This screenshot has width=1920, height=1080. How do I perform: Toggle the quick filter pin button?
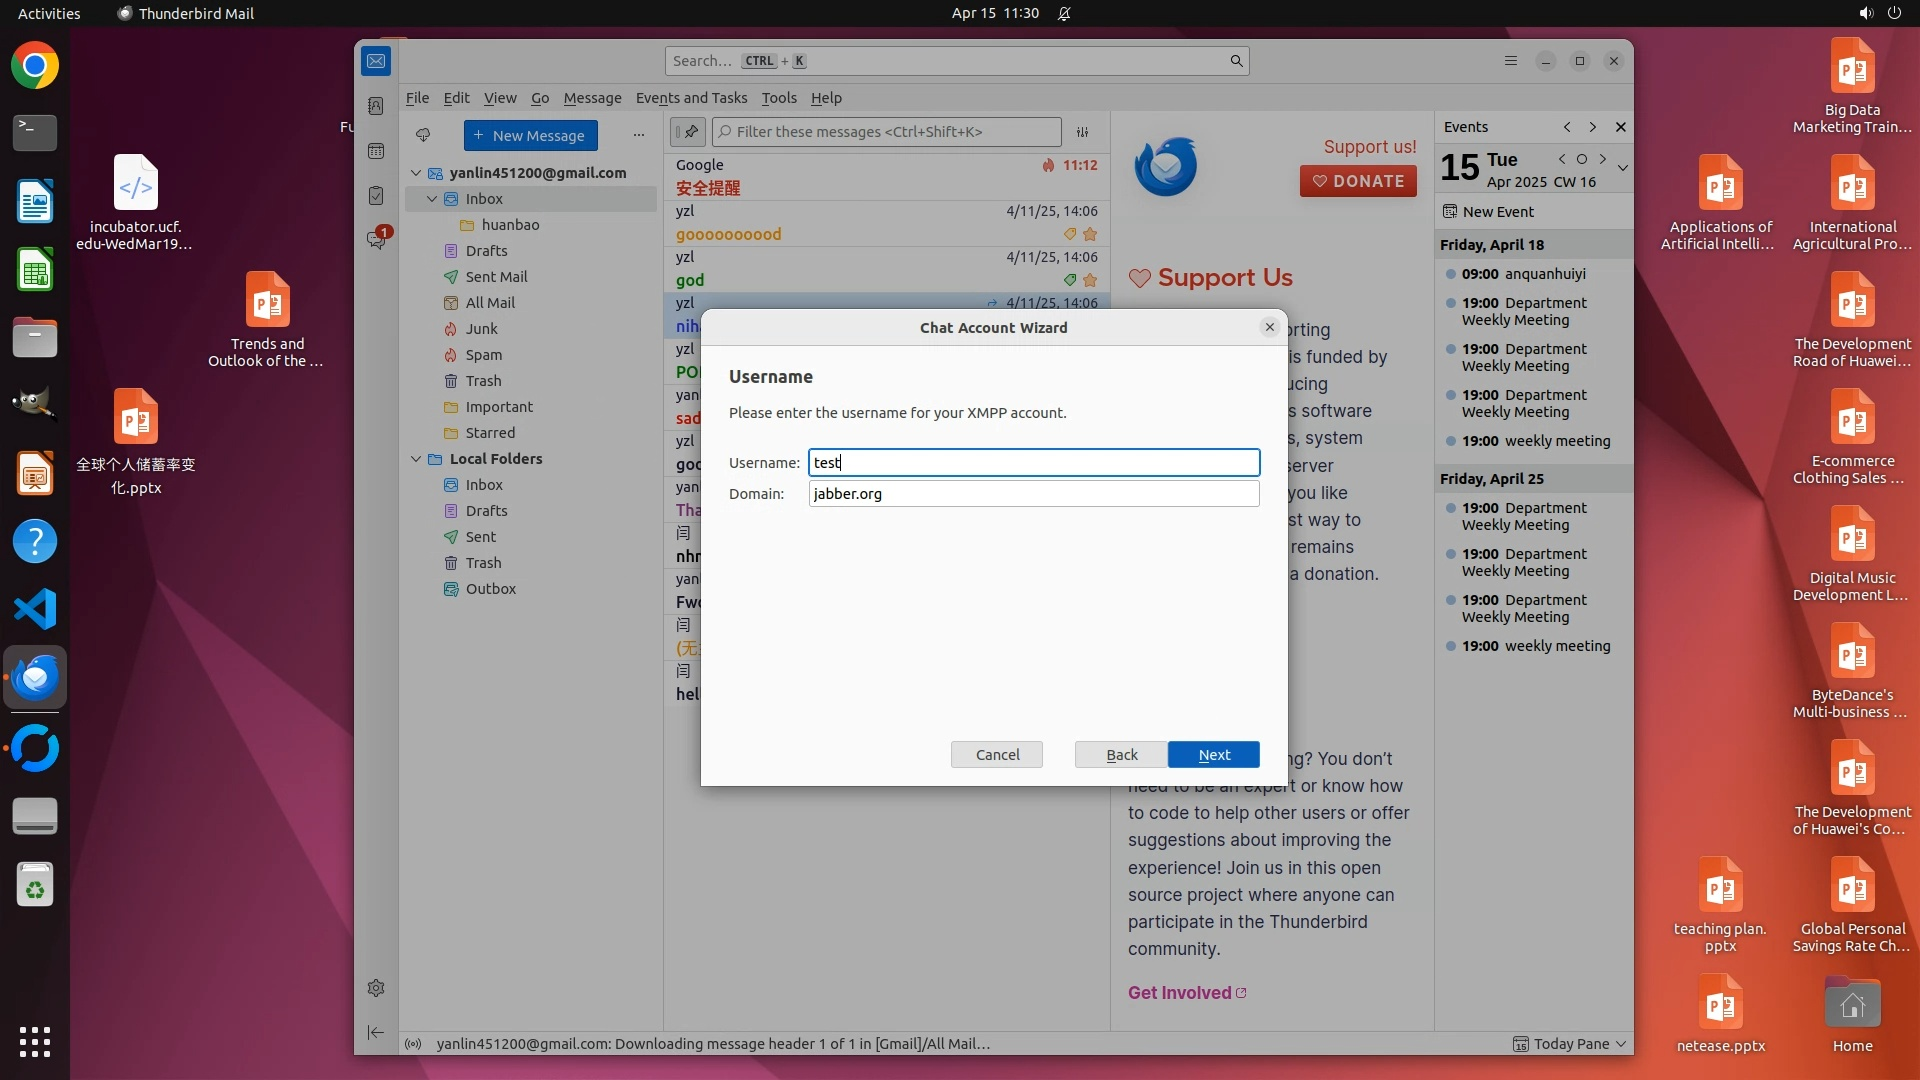(688, 132)
